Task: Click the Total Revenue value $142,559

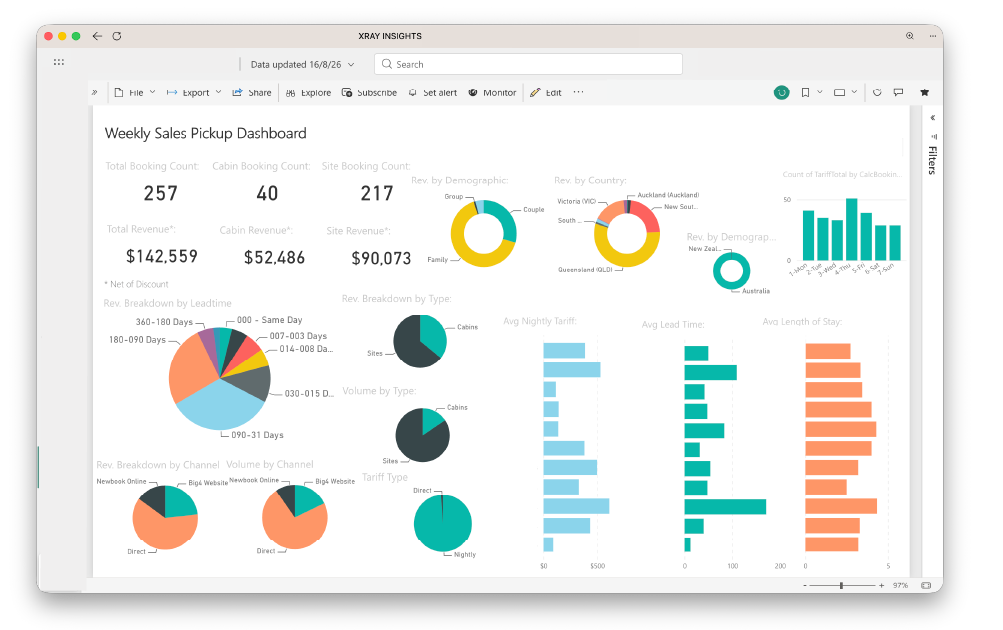Action: (162, 256)
